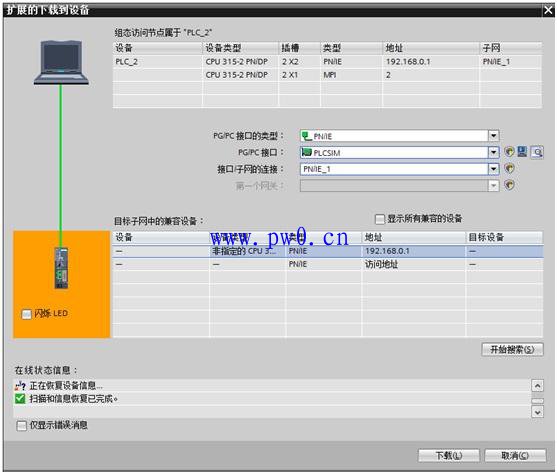Expand the PLCSIM interface dropdown
This screenshot has height=474, width=557.
(493, 152)
